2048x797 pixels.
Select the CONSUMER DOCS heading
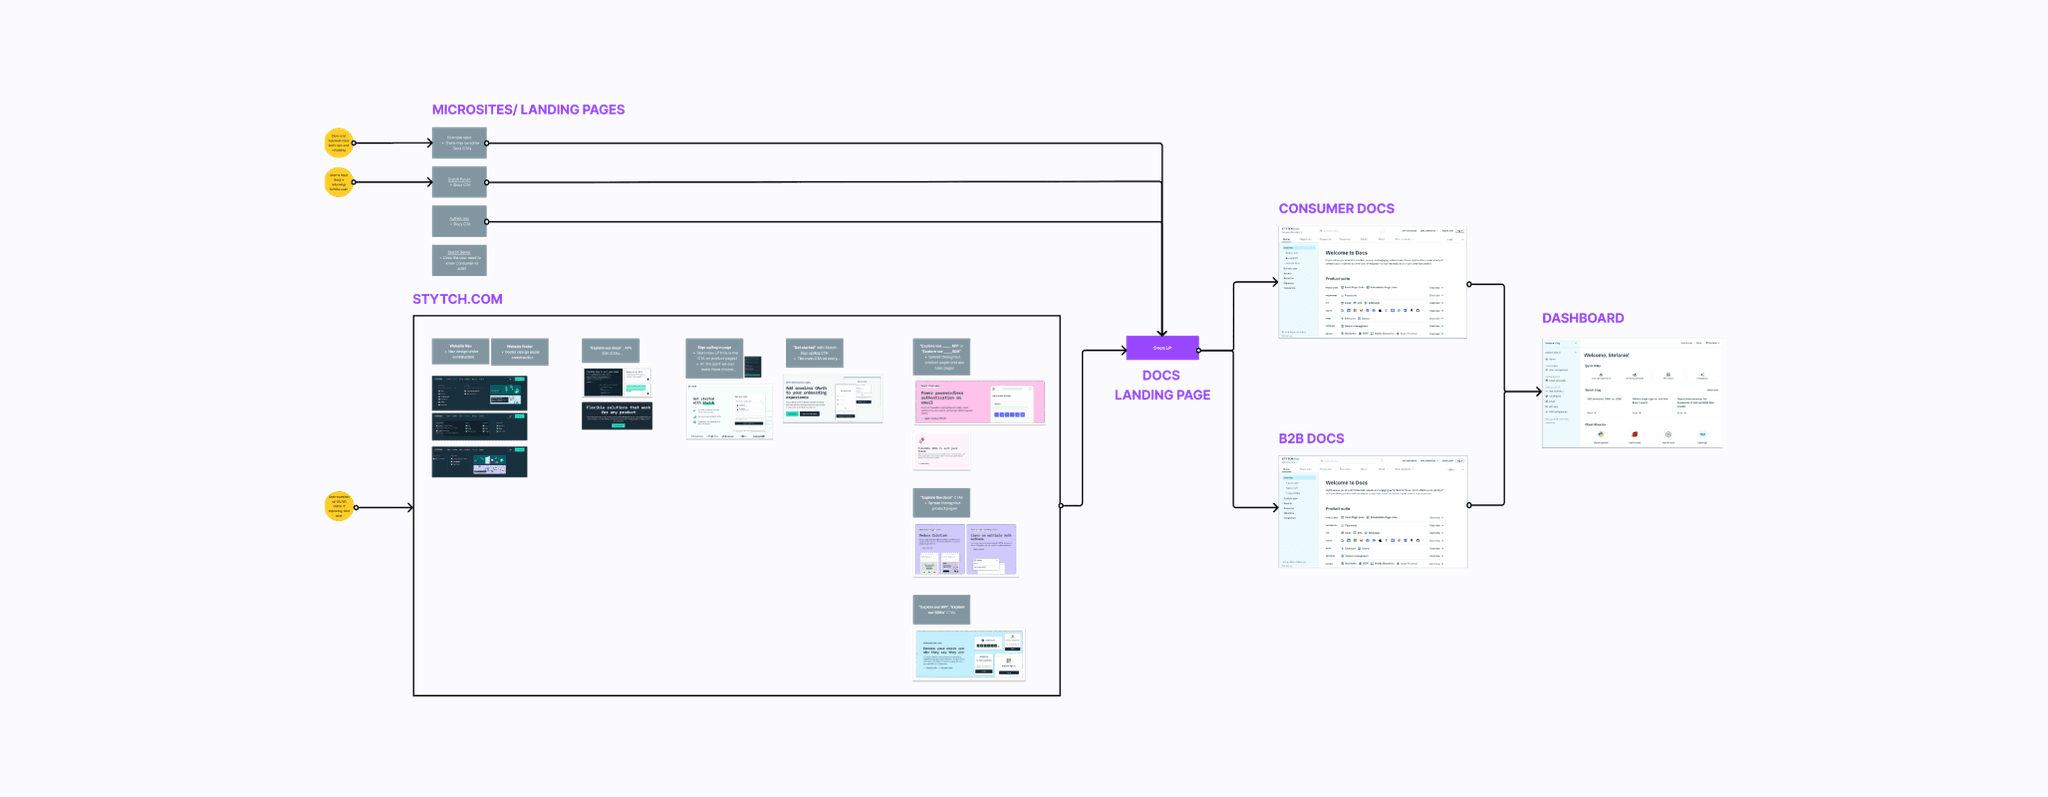pyautogui.click(x=1336, y=209)
